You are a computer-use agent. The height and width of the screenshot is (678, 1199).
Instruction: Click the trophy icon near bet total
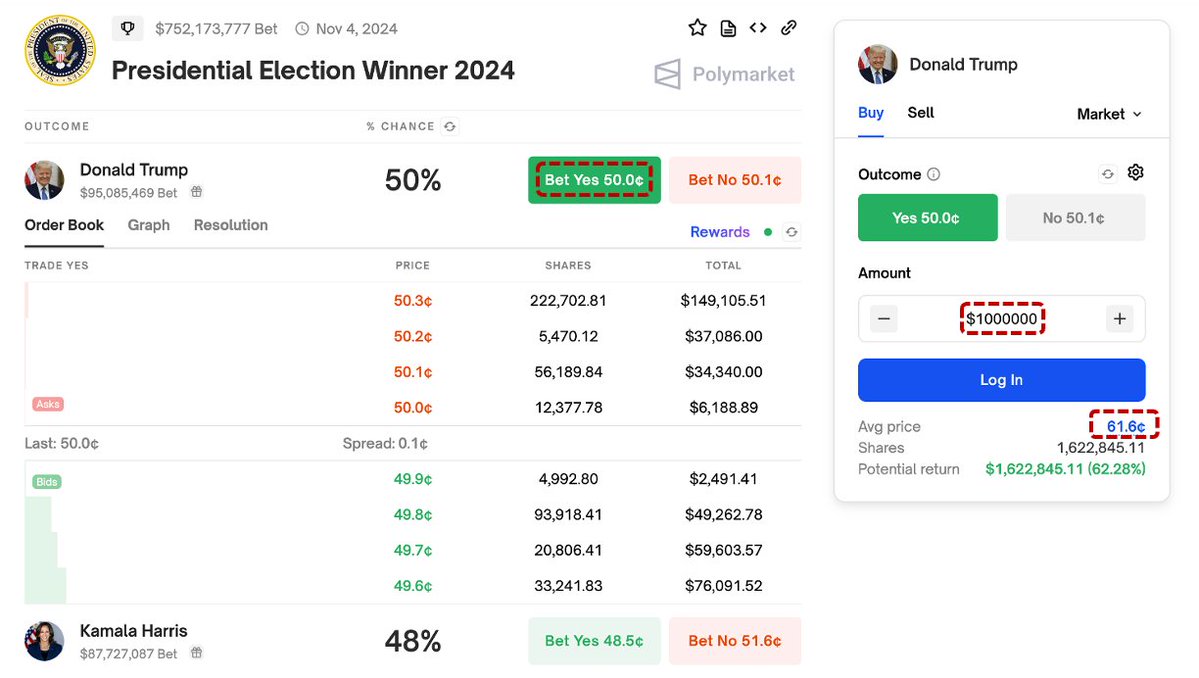pos(127,29)
